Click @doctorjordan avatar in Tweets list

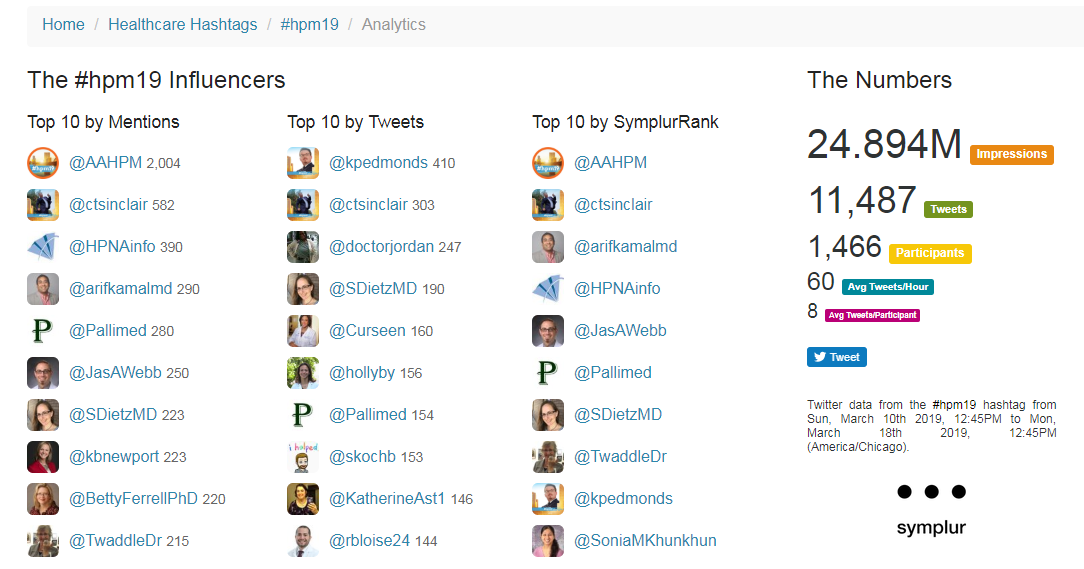click(303, 247)
